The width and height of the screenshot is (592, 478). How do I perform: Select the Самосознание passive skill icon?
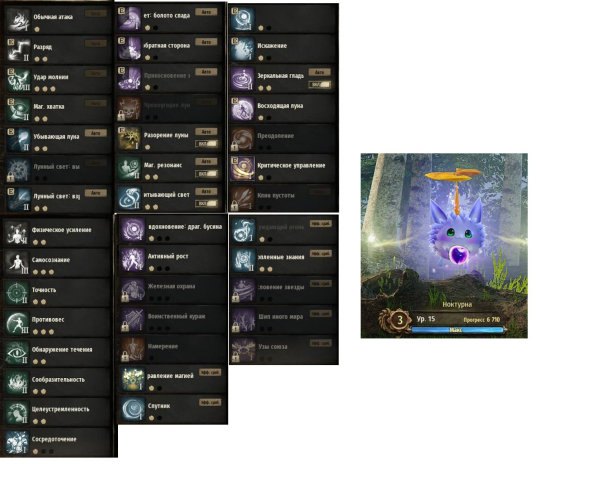(17, 263)
